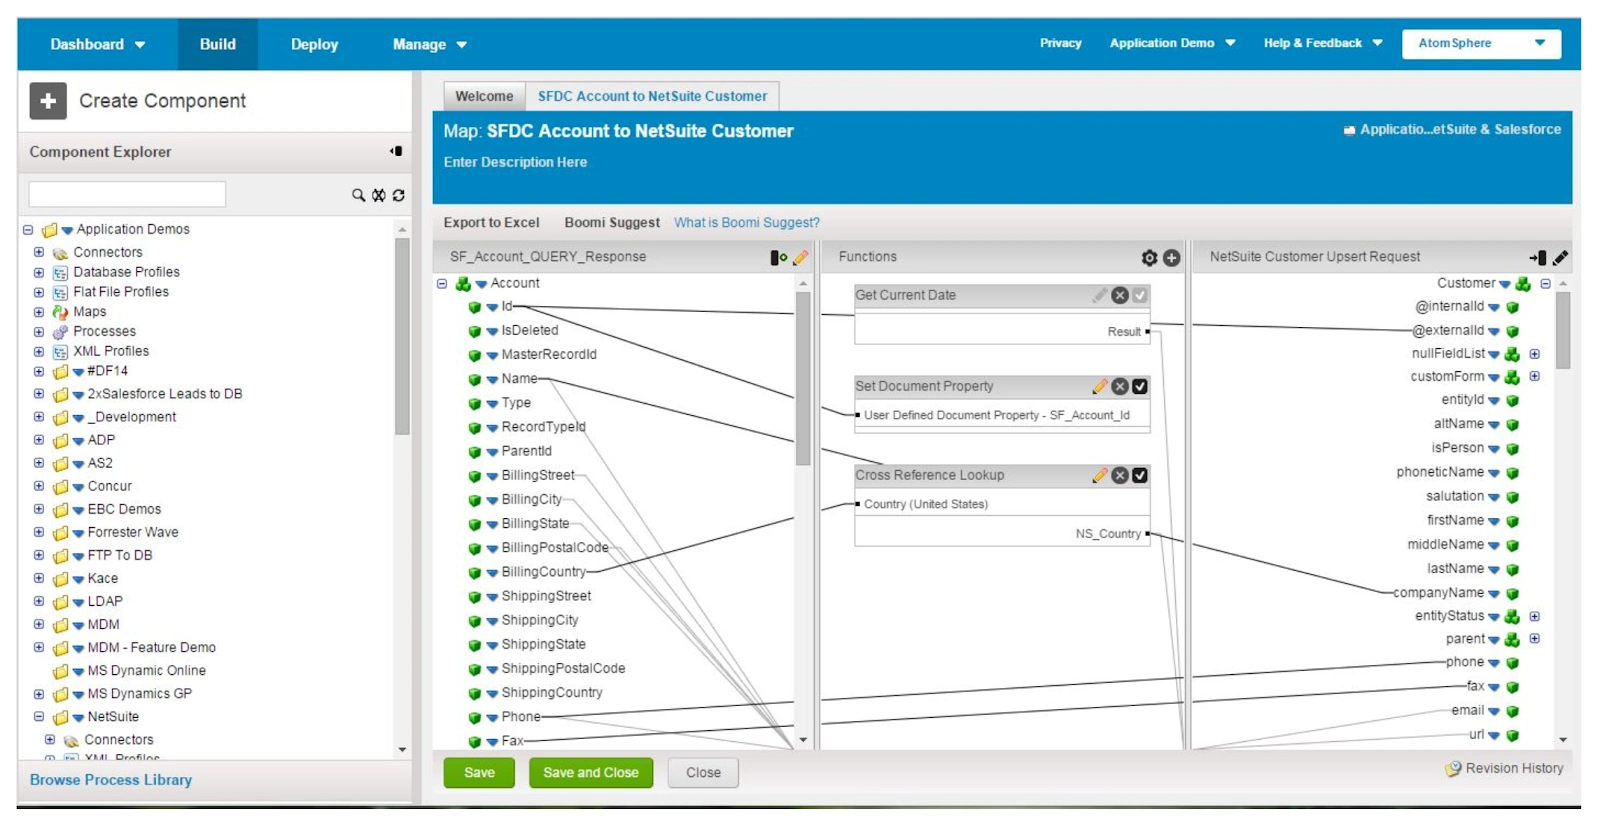Screen dimensions: 1600x830
Task: Click the Customer root element cubes icon
Action: pyautogui.click(x=1523, y=284)
